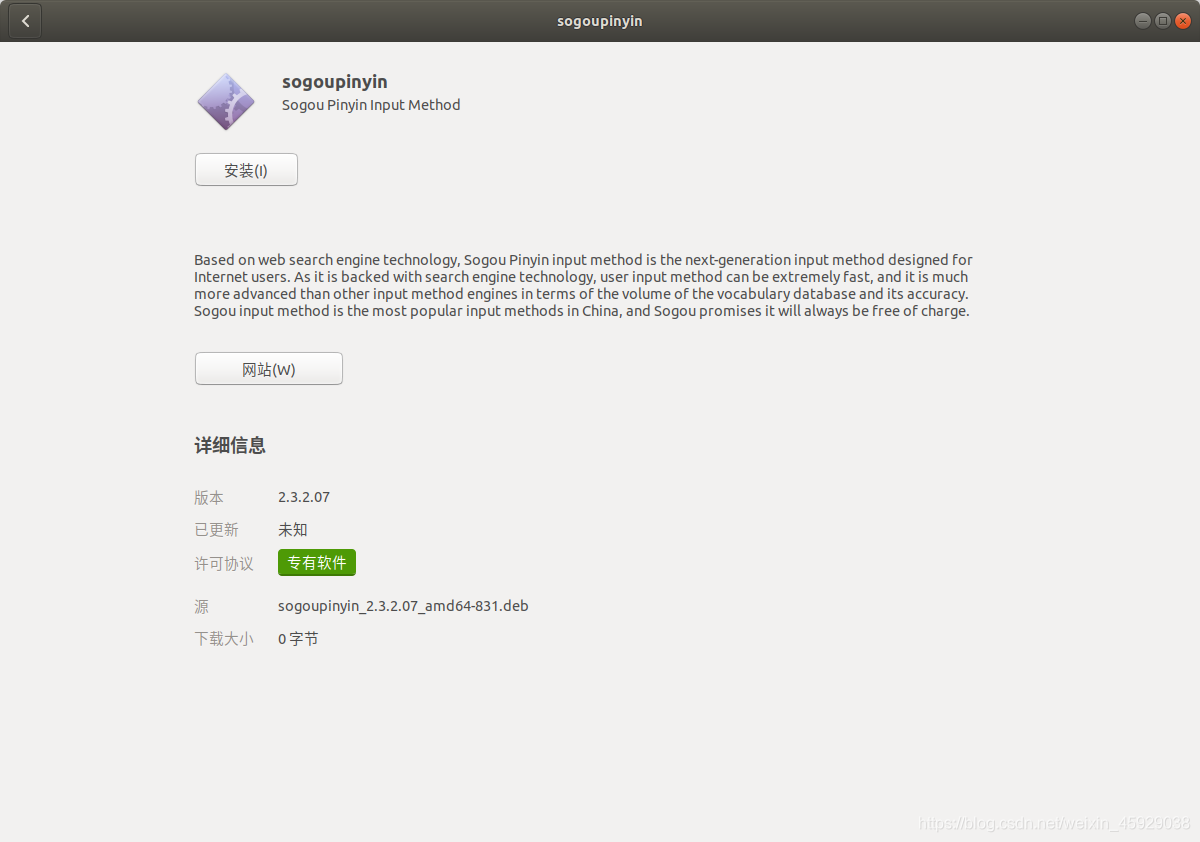Open the 网站(W) website button

pyautogui.click(x=269, y=369)
